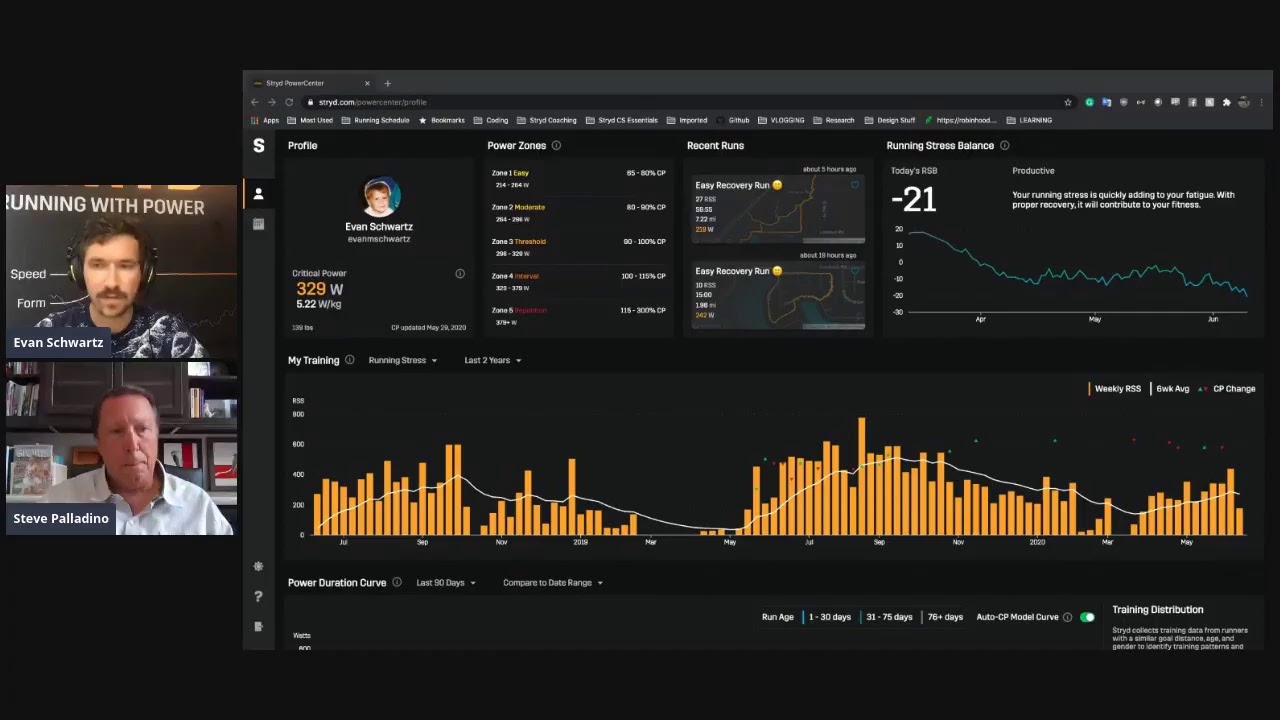
Task: Click the info icon next to My Training
Action: point(349,360)
